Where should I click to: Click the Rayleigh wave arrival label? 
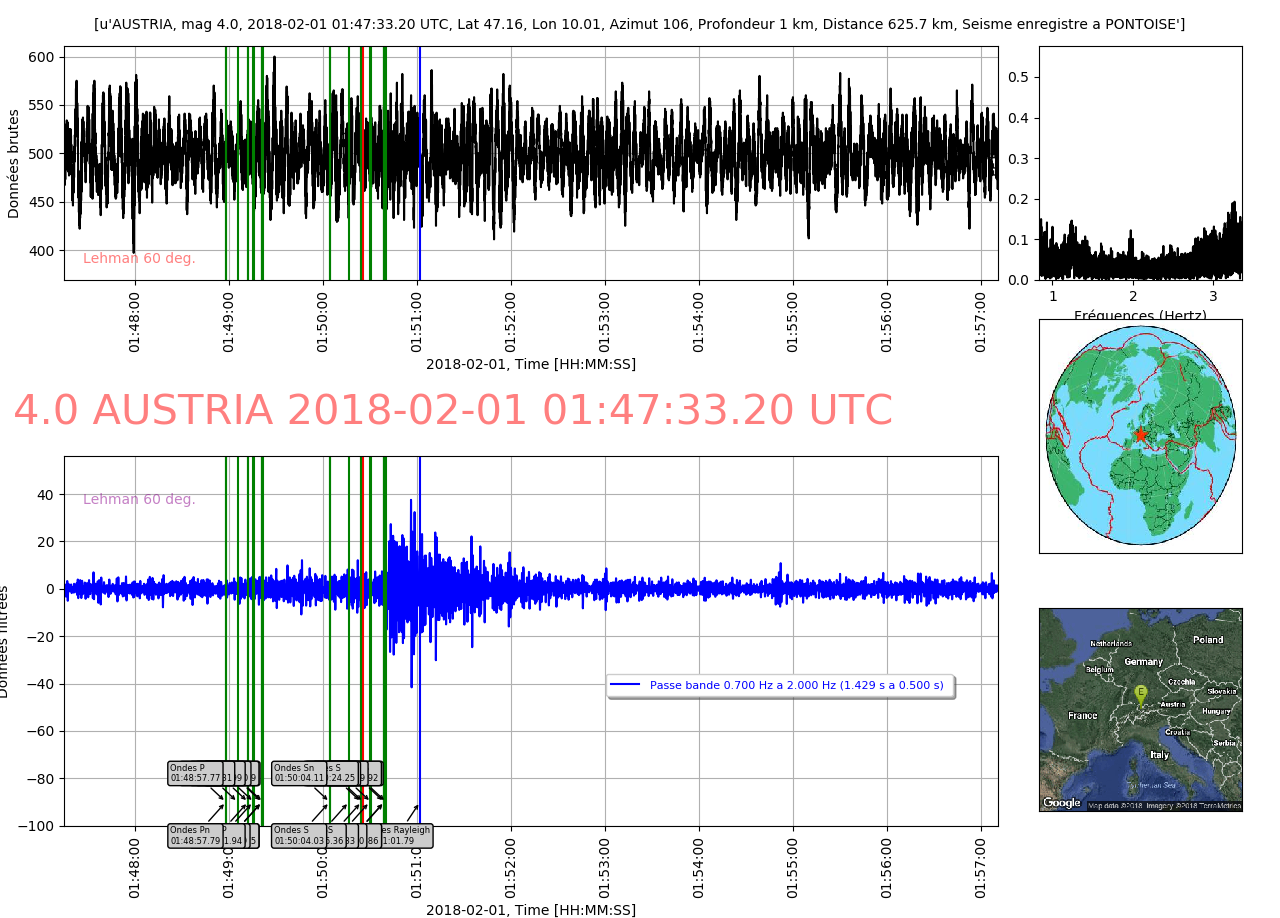point(410,835)
